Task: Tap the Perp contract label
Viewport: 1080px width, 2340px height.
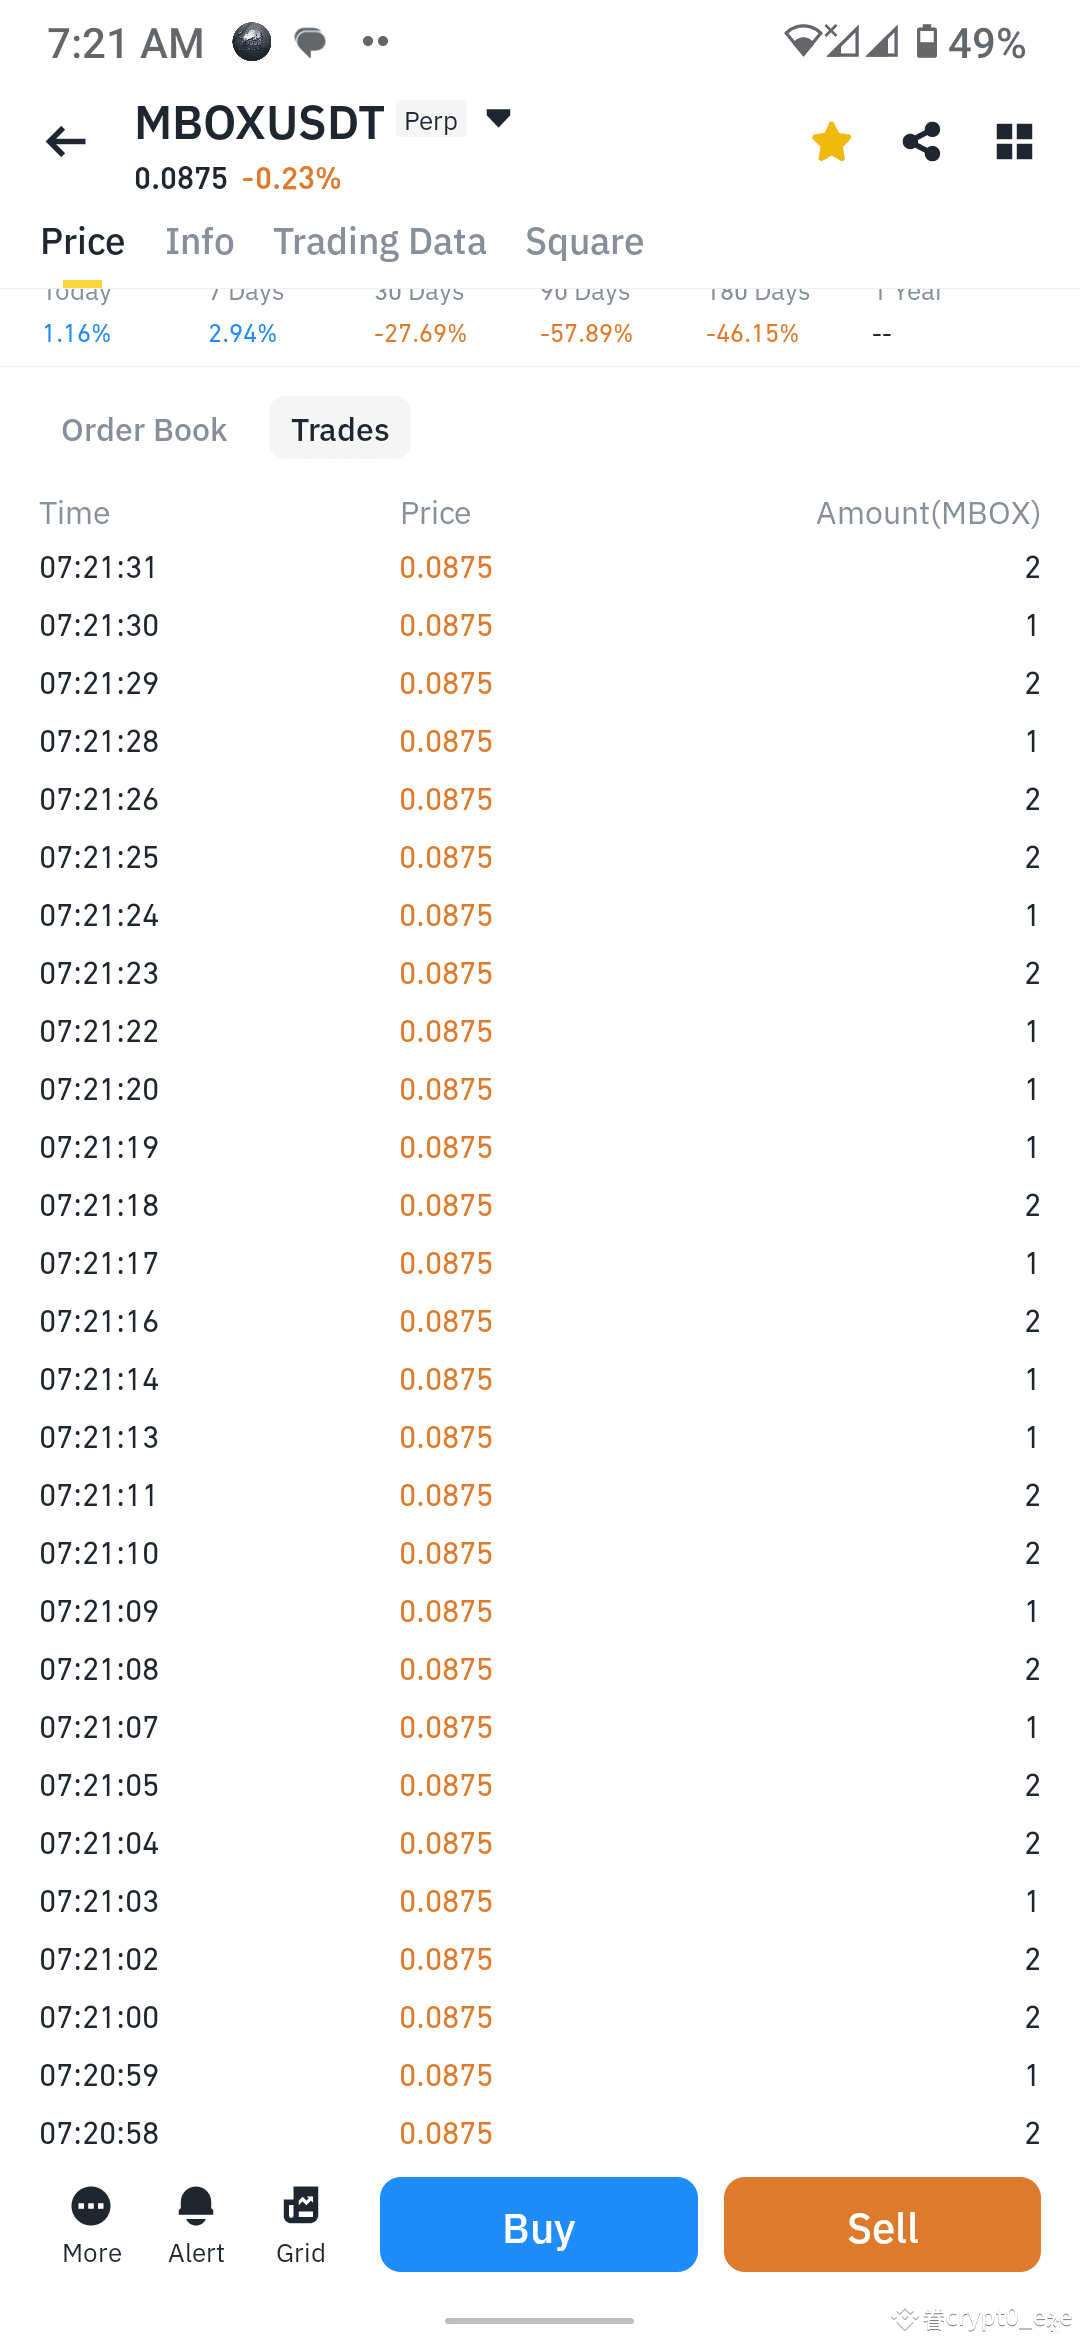Action: [x=431, y=120]
